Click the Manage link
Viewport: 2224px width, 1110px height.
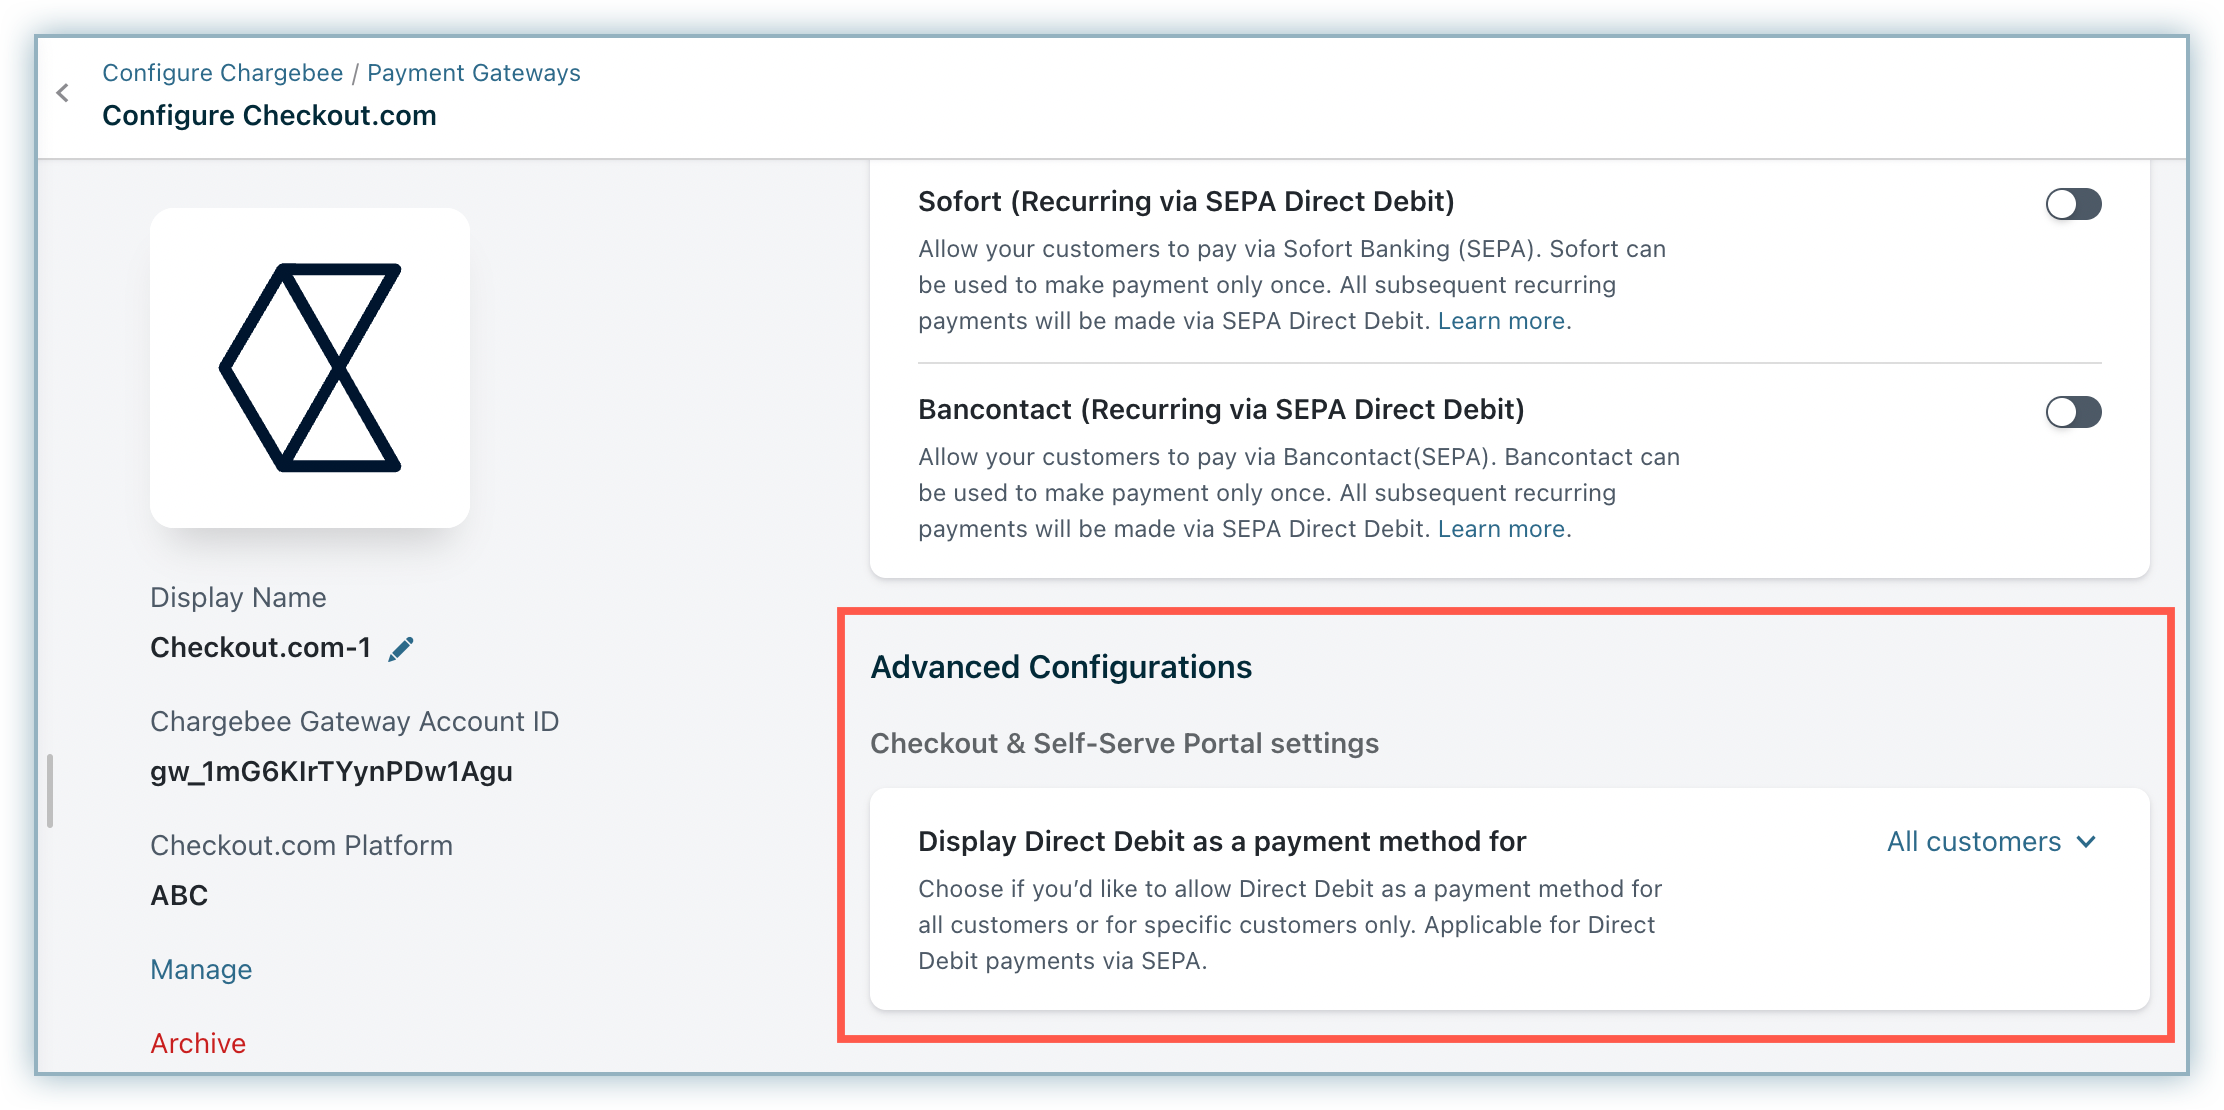pyautogui.click(x=201, y=970)
